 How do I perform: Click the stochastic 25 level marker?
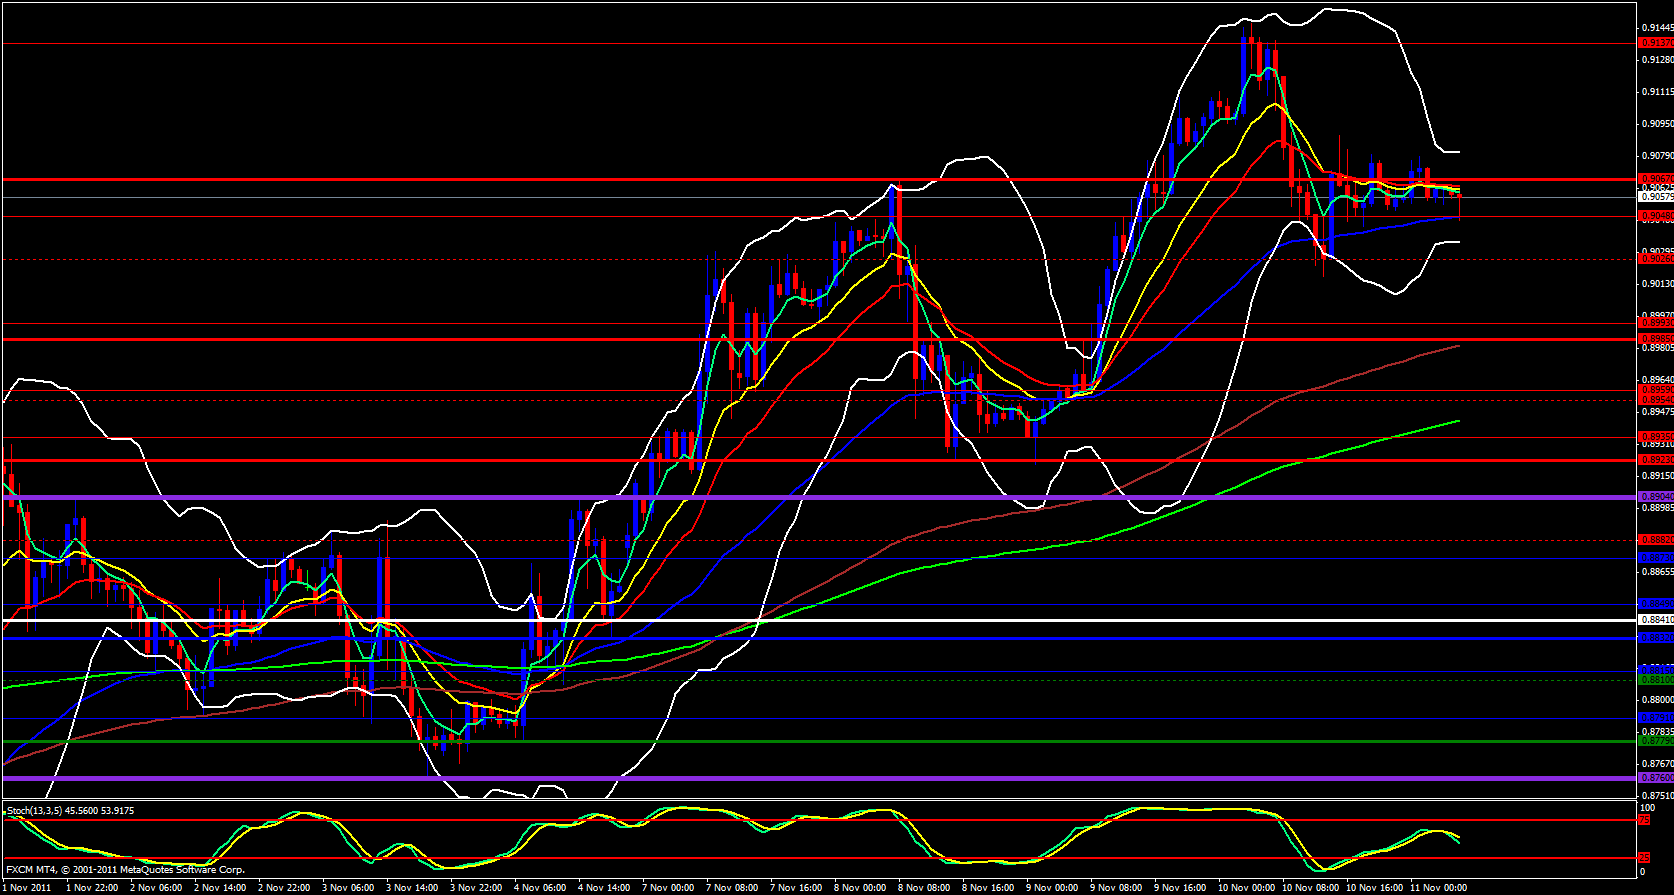[x=1644, y=858]
